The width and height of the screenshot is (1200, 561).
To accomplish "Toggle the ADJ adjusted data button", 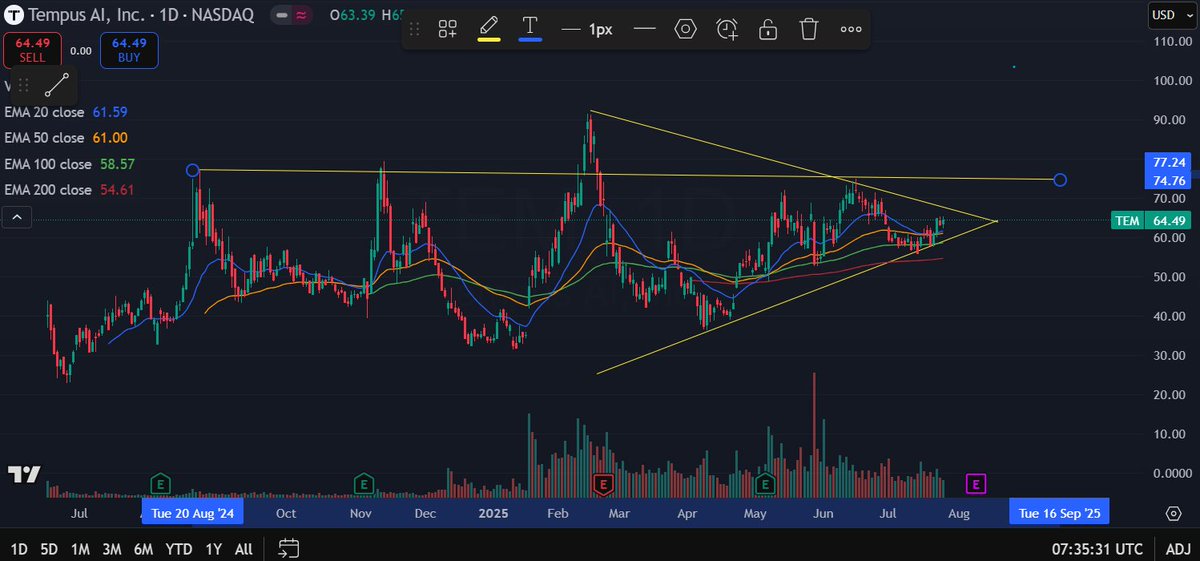I will pos(1178,548).
